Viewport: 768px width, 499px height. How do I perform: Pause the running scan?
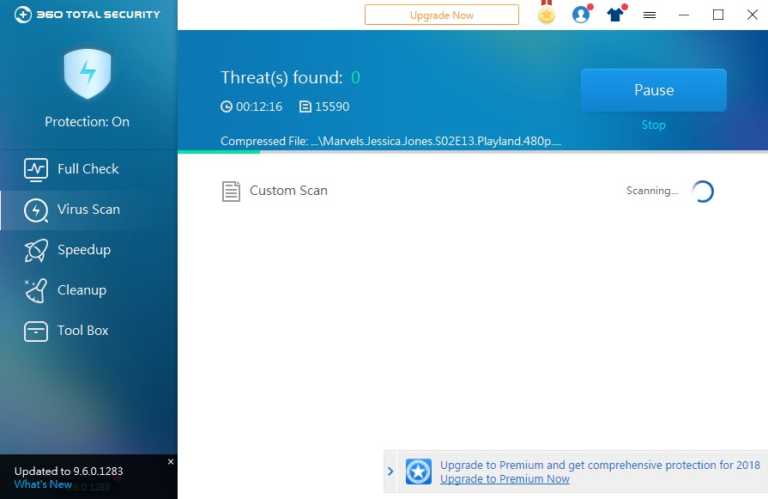653,90
